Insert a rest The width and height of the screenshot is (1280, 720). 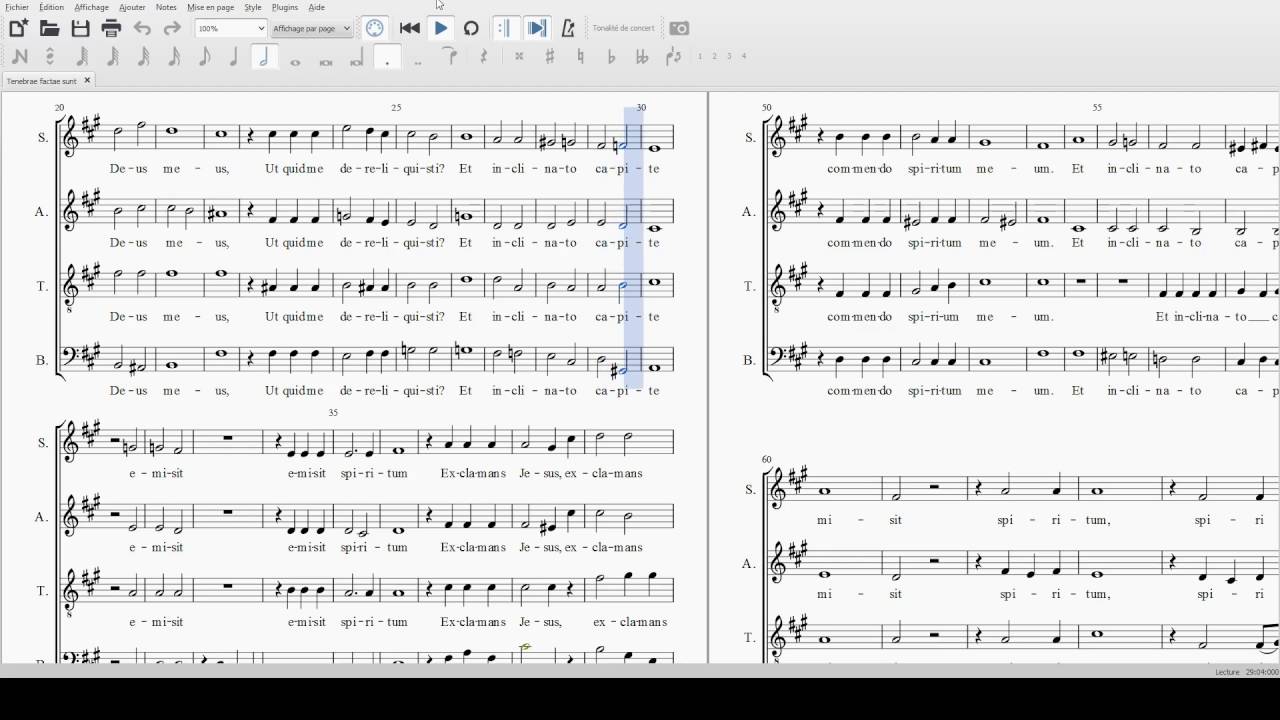pos(484,57)
